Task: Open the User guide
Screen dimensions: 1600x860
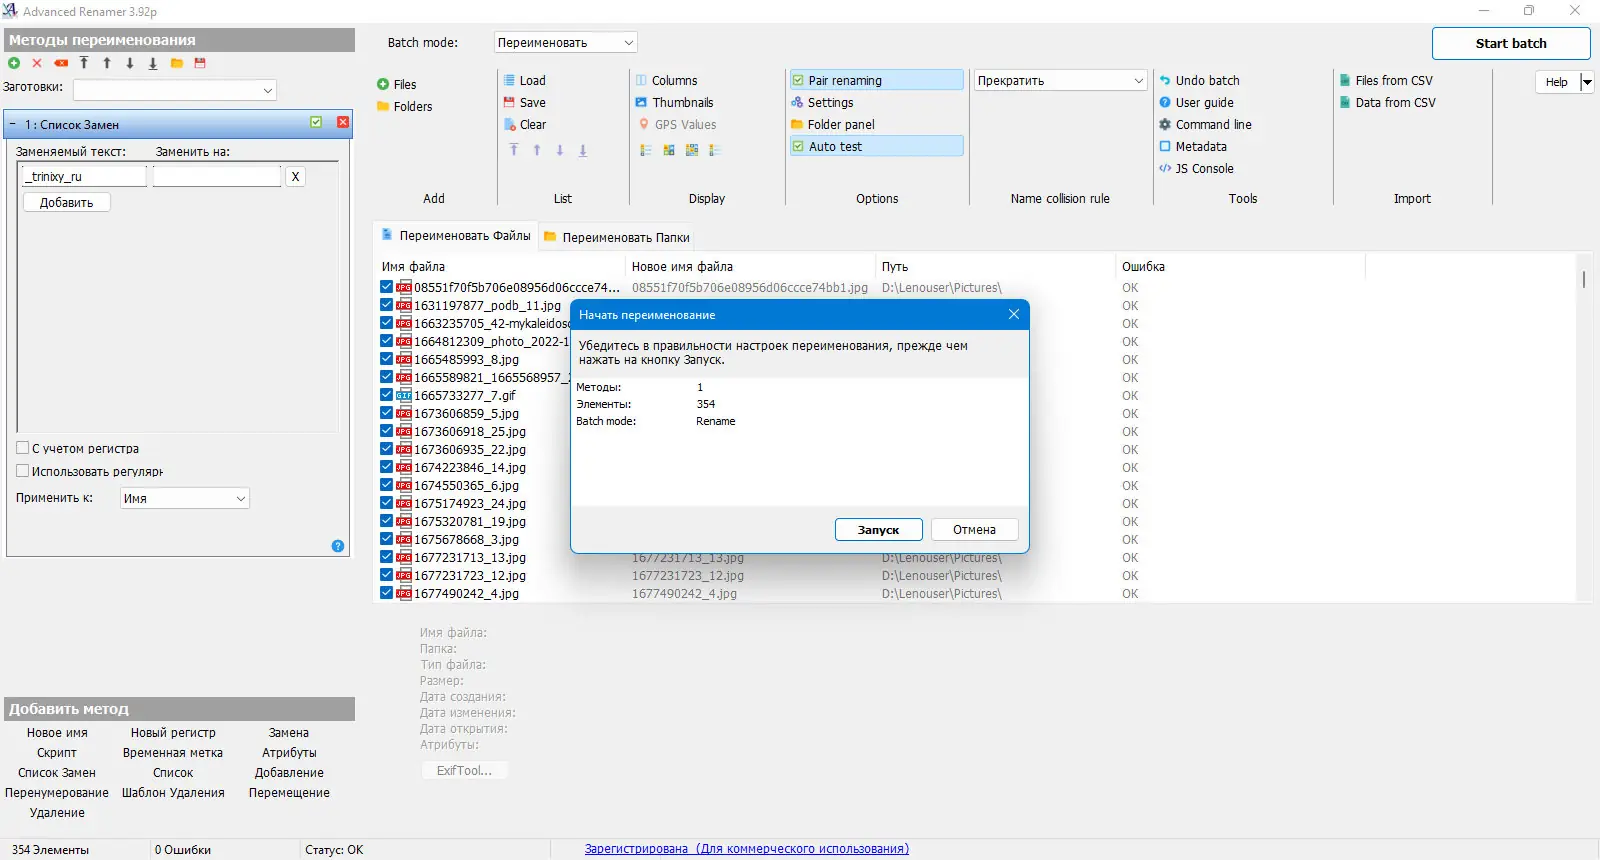Action: tap(1196, 103)
